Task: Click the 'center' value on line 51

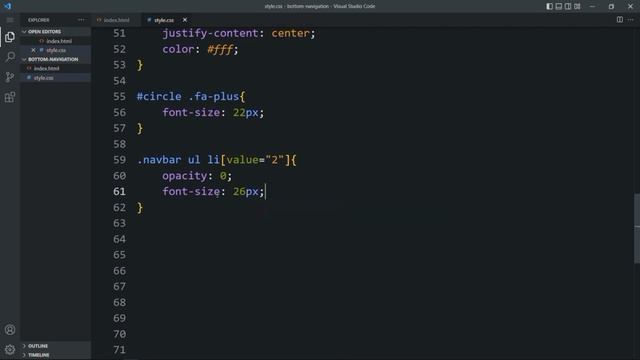Action: point(291,33)
